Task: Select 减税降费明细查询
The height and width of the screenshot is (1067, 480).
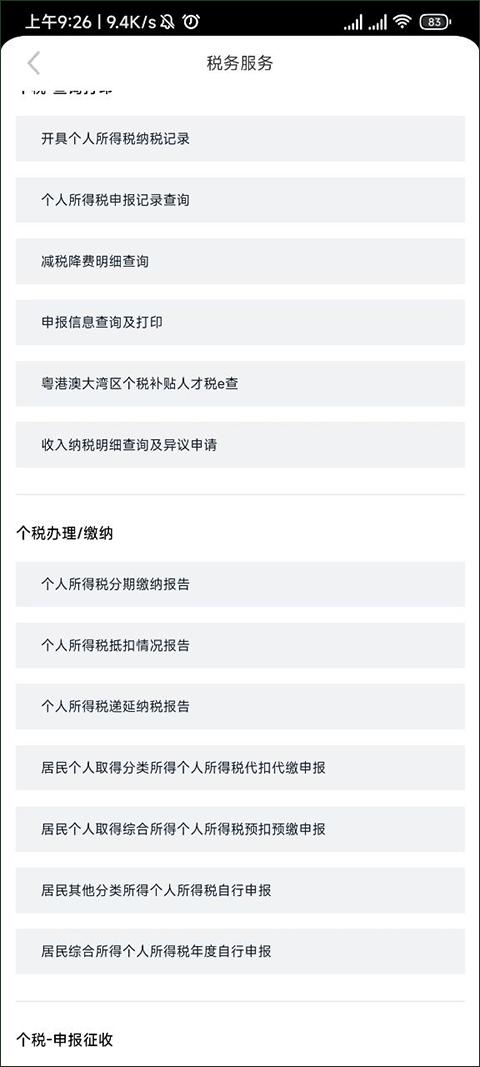Action: 240,261
